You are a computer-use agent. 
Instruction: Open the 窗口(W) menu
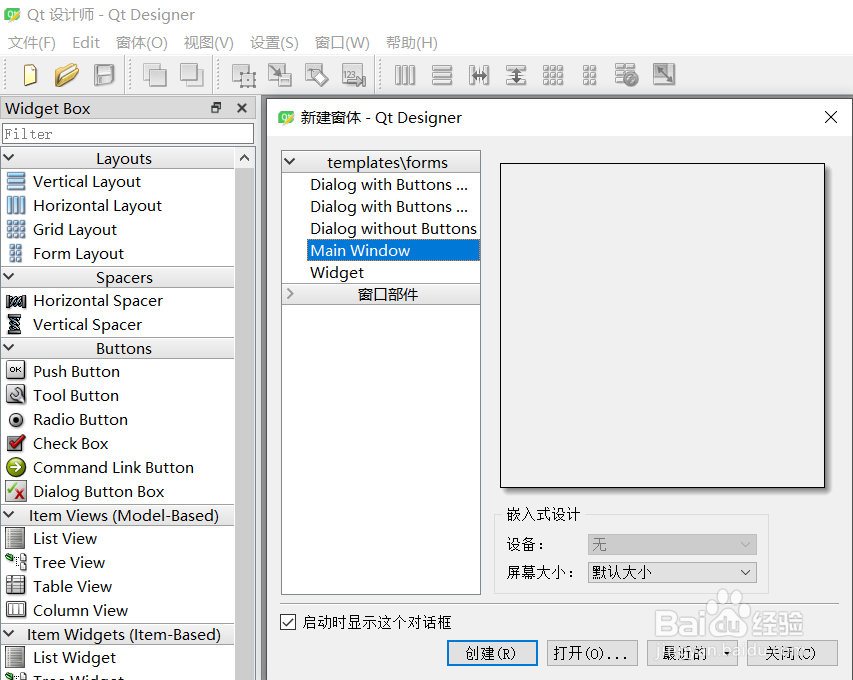(342, 42)
